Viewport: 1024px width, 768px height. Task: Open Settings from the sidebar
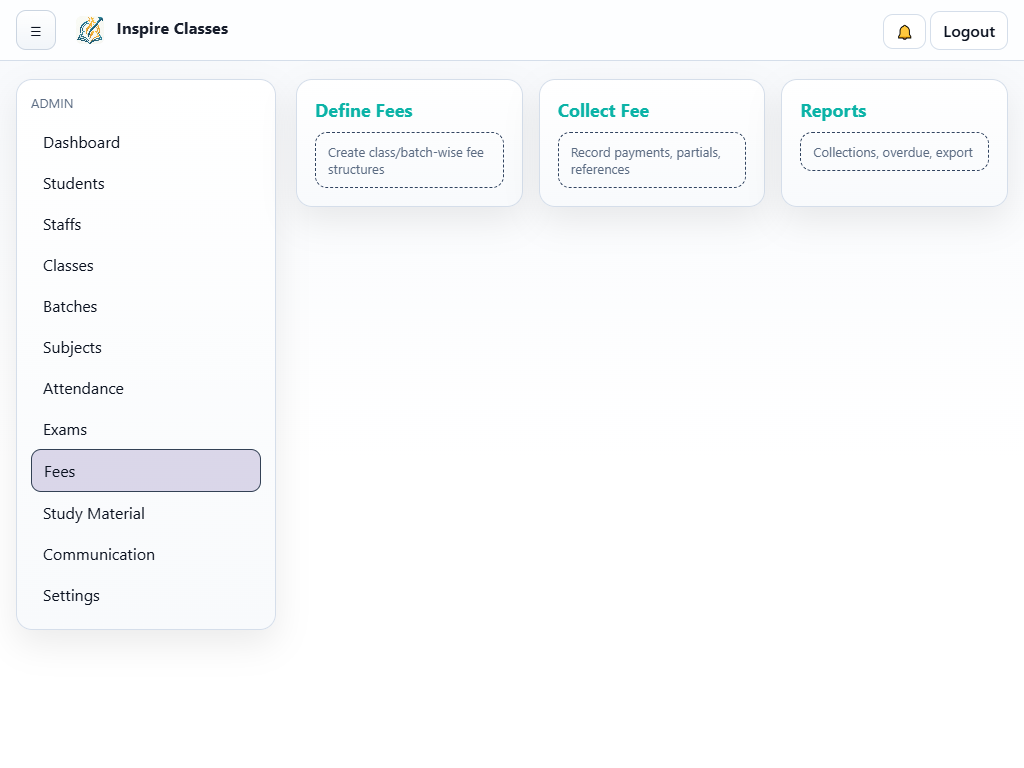click(x=71, y=595)
